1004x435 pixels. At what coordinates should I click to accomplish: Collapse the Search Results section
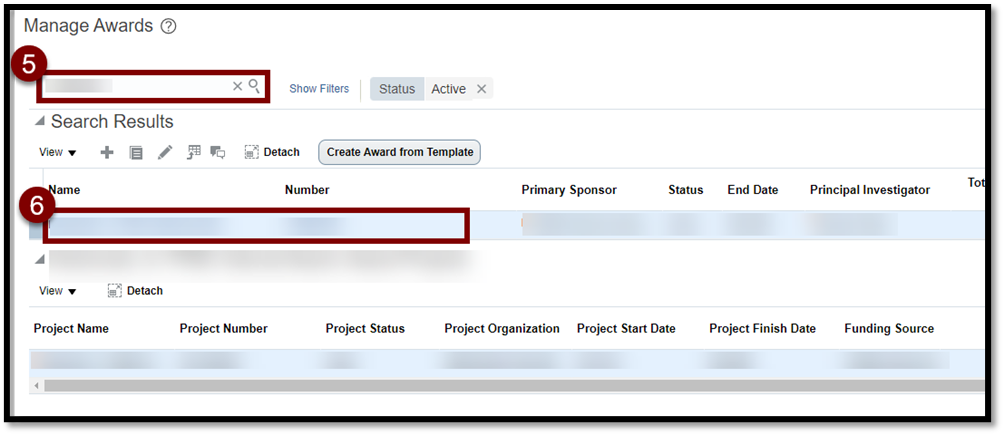pos(40,122)
